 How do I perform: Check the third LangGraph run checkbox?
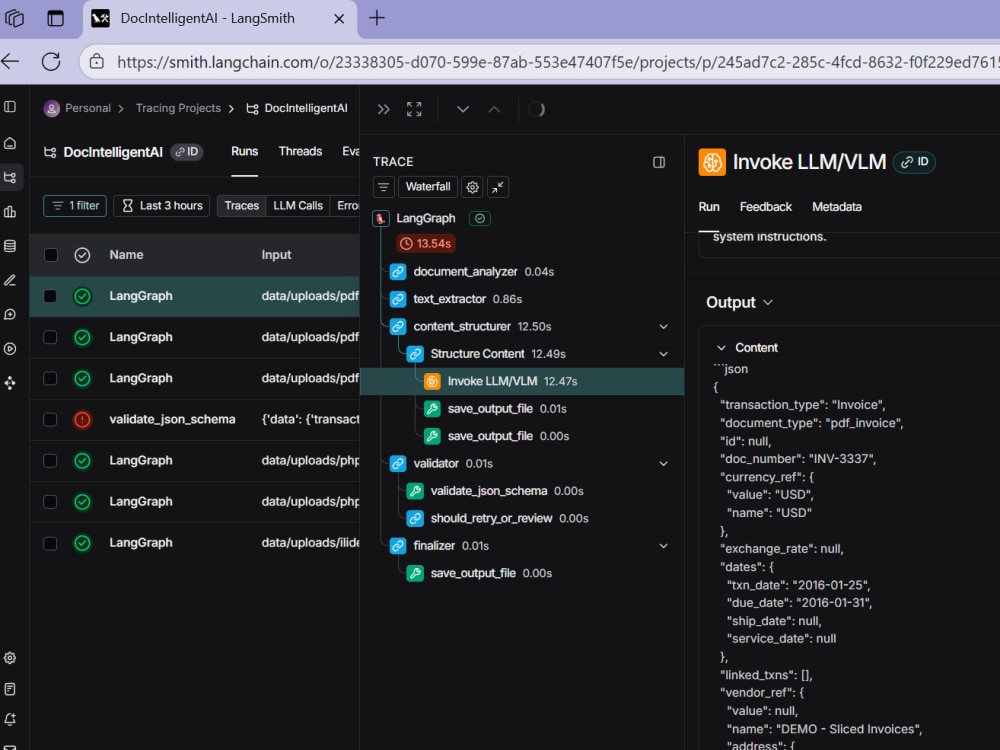point(50,378)
